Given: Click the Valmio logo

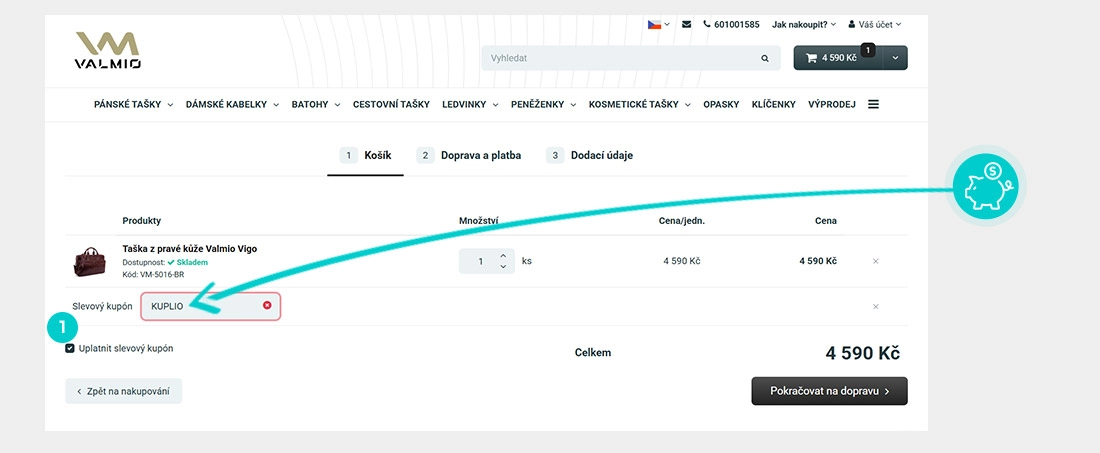Looking at the screenshot, I should [x=107, y=50].
